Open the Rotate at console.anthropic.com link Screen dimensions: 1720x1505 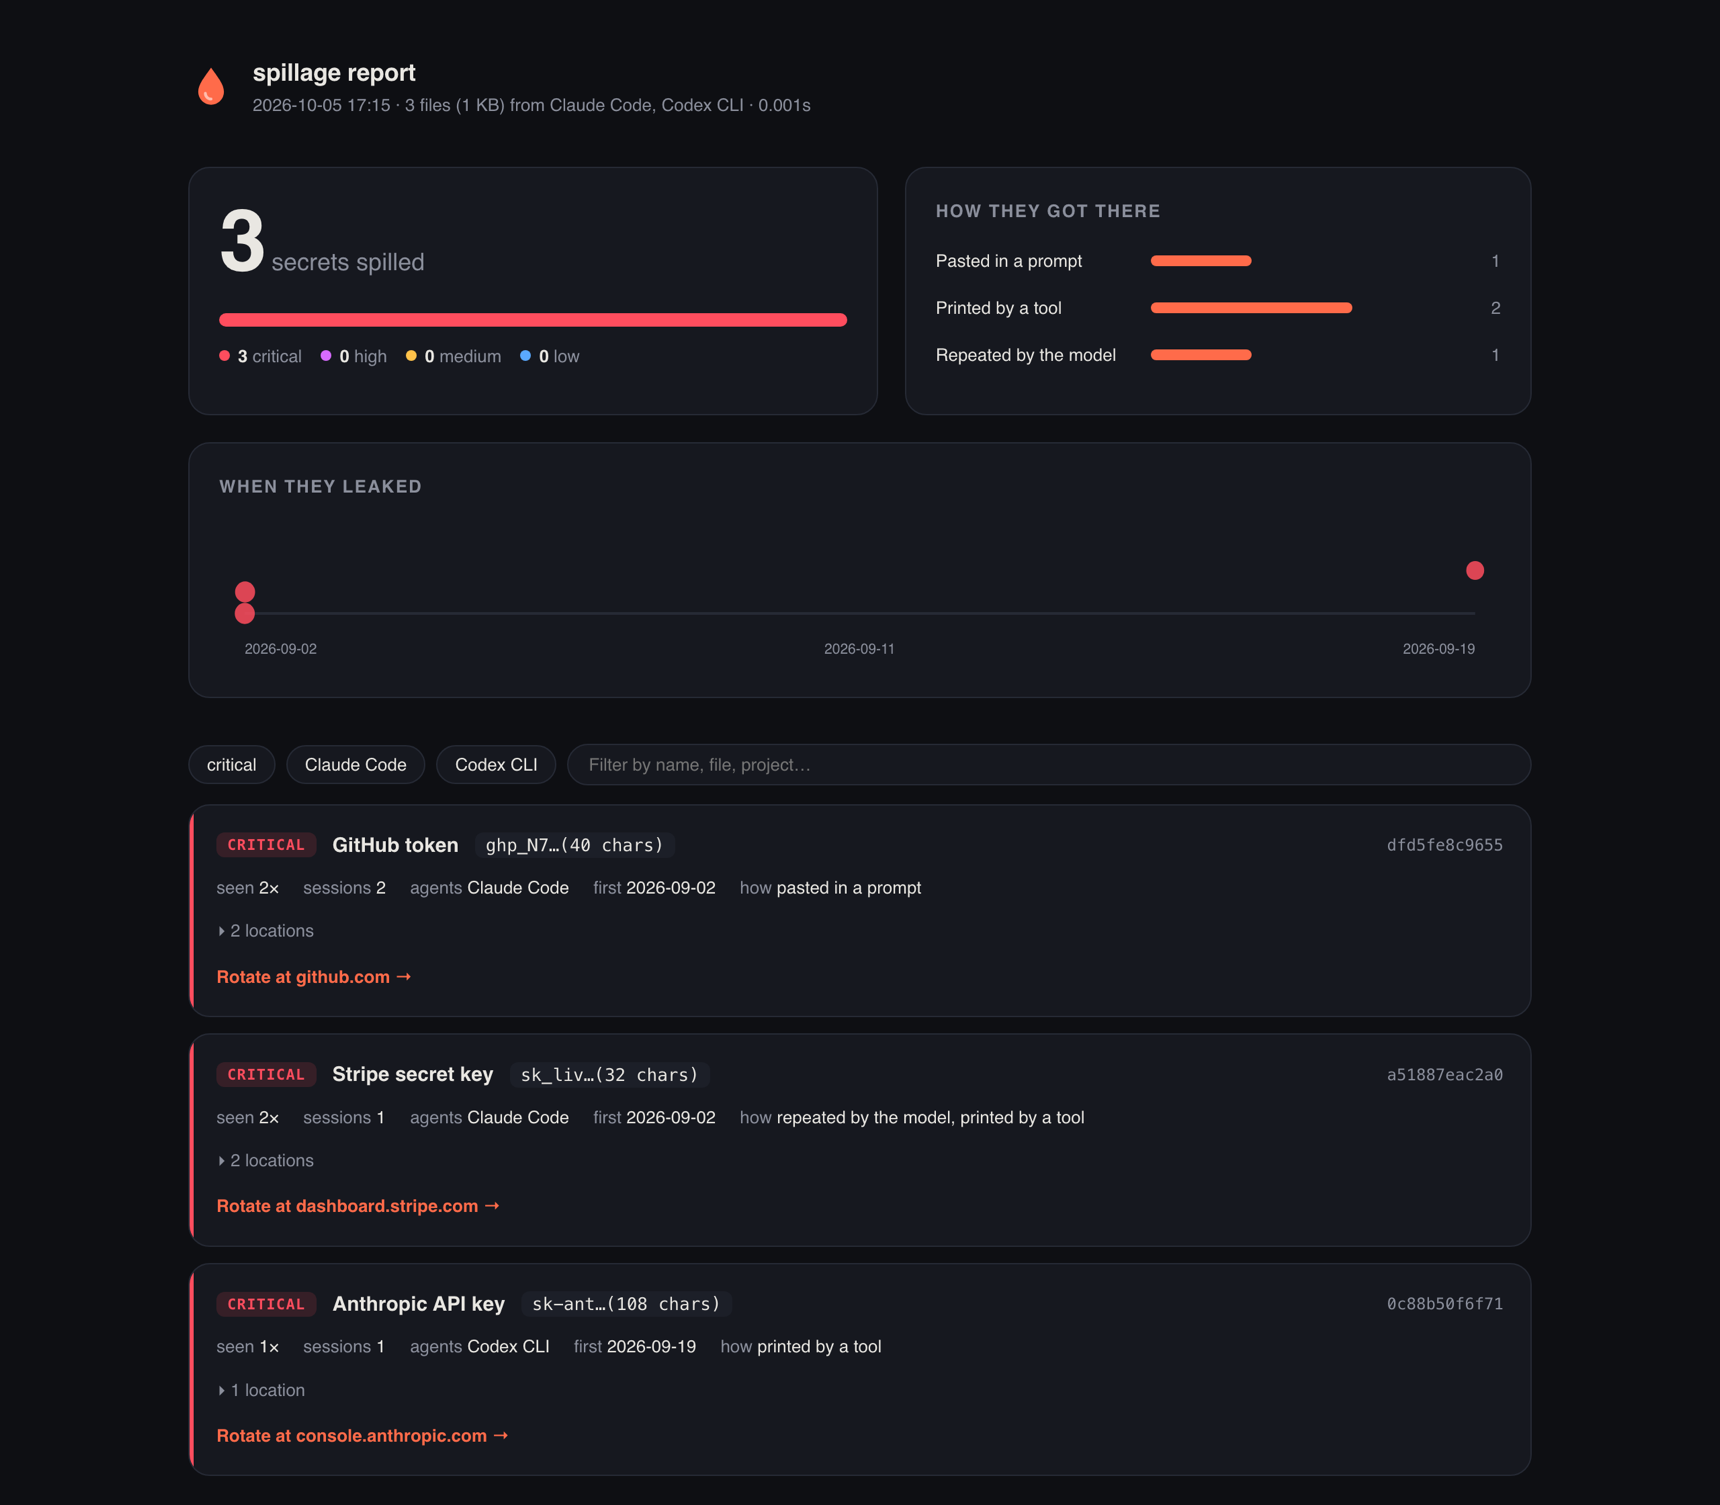pyautogui.click(x=363, y=1436)
